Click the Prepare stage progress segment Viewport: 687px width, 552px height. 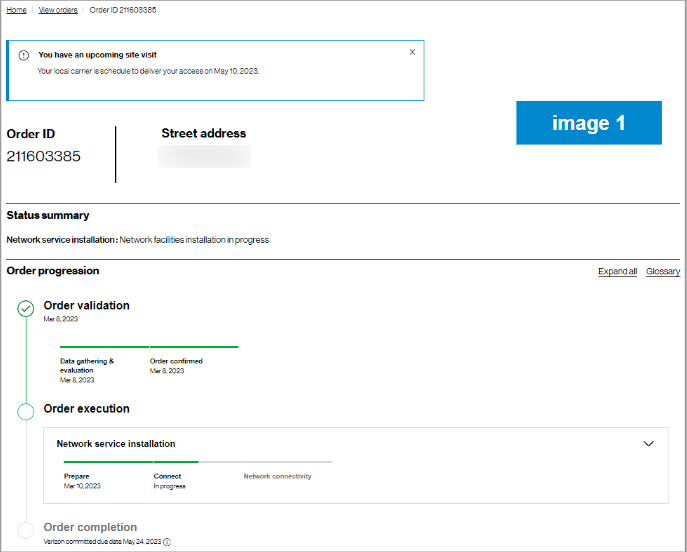(108, 462)
